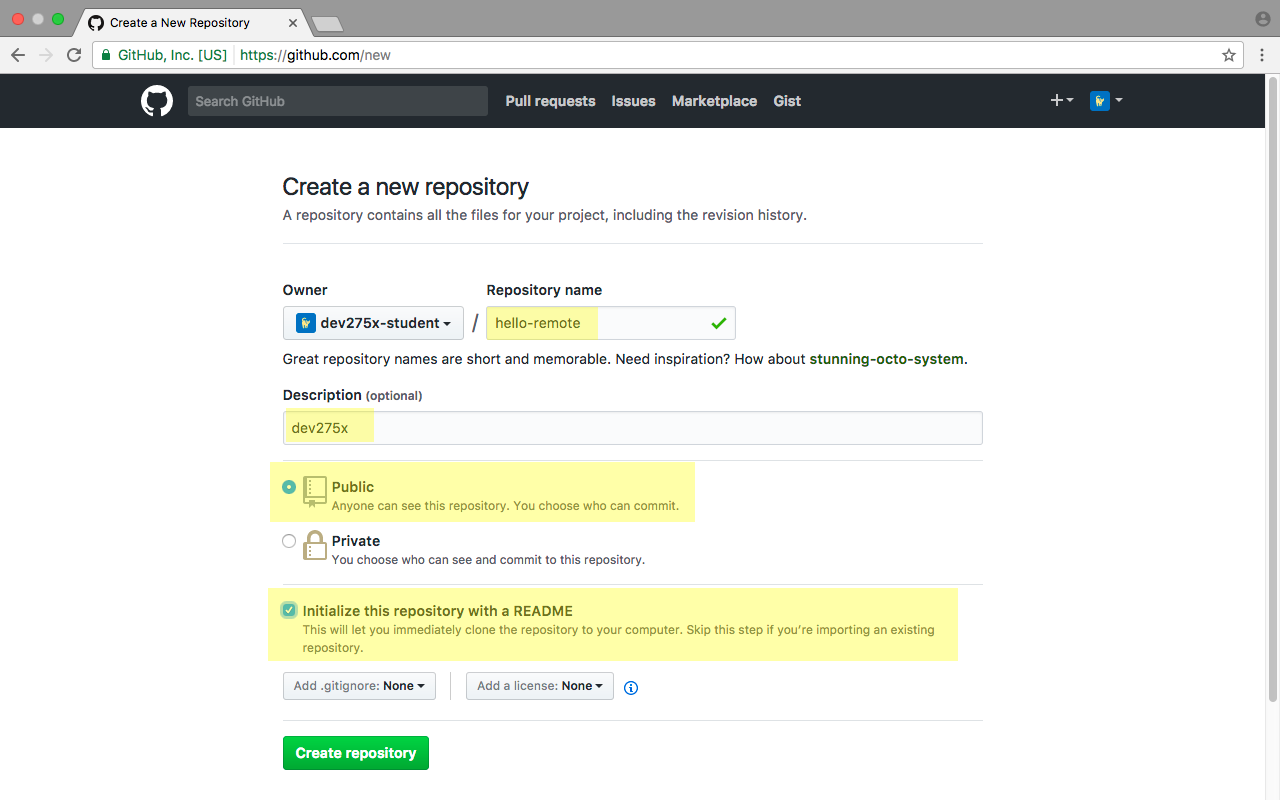The width and height of the screenshot is (1280, 800).
Task: Open the plus create-new menu
Action: 1061,100
